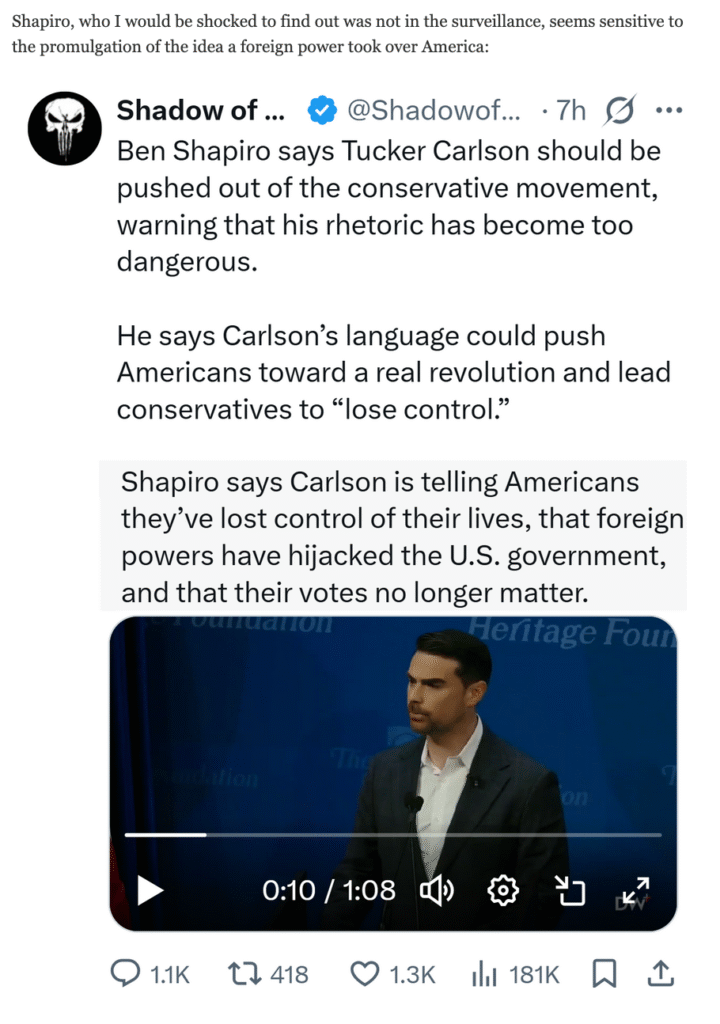
Task: Open the video settings gear
Action: (x=504, y=889)
